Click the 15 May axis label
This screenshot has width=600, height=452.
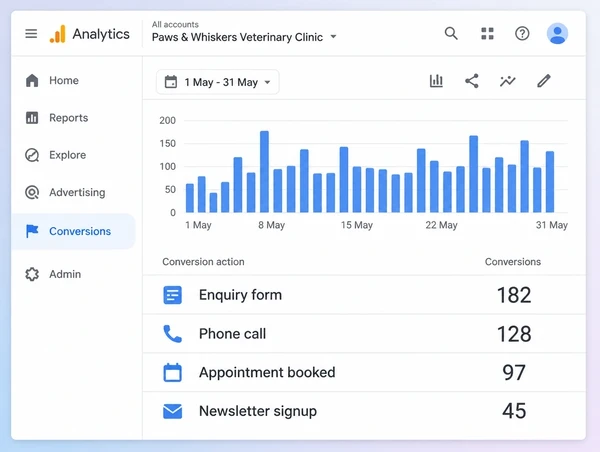tap(357, 225)
